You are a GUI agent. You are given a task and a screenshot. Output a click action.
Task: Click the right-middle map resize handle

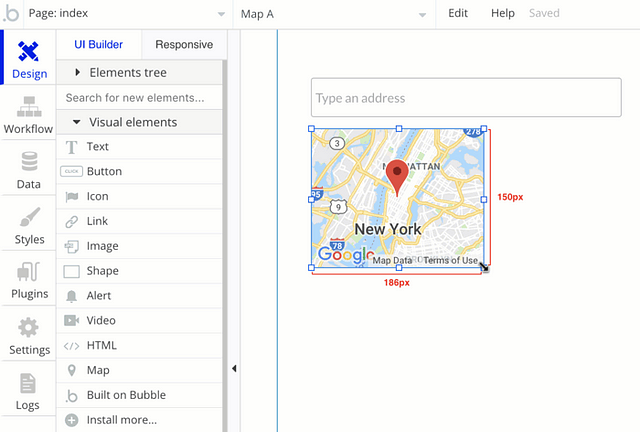[484, 200]
